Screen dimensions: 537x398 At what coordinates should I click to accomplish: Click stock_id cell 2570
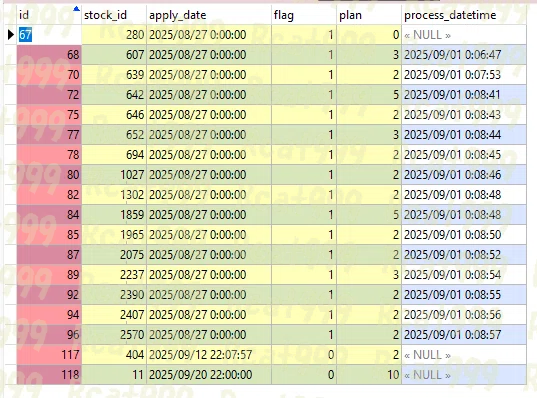pyautogui.click(x=114, y=334)
